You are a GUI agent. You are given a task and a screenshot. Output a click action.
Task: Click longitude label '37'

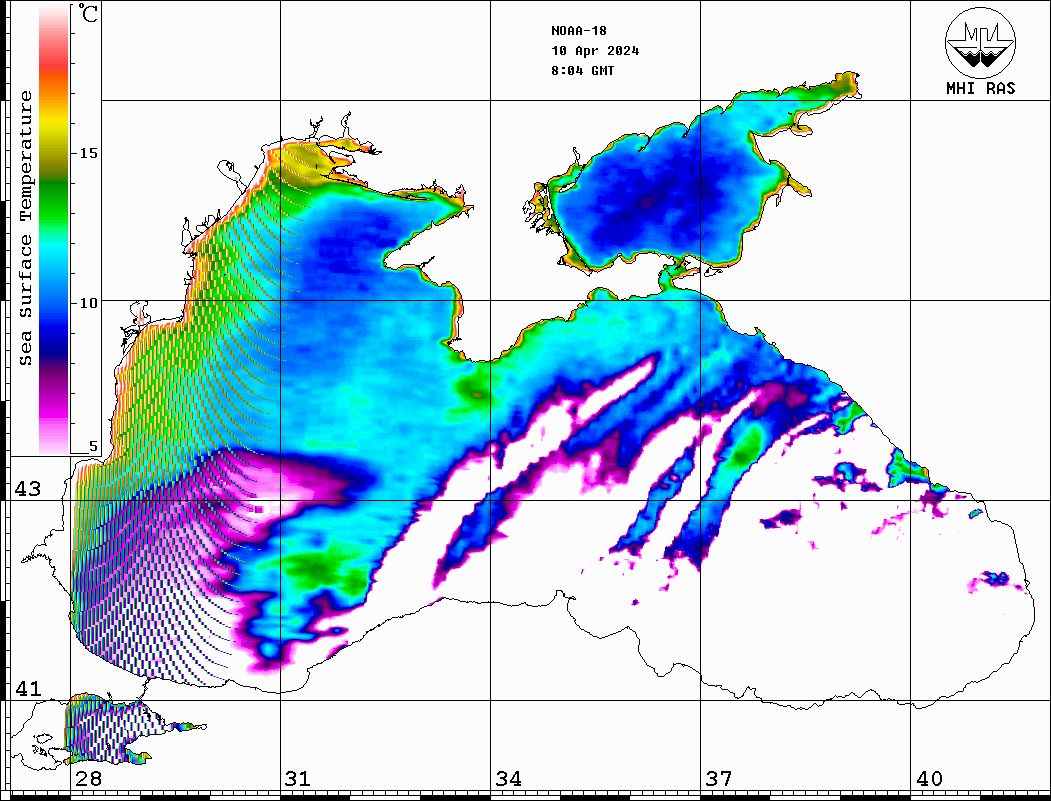719,778
